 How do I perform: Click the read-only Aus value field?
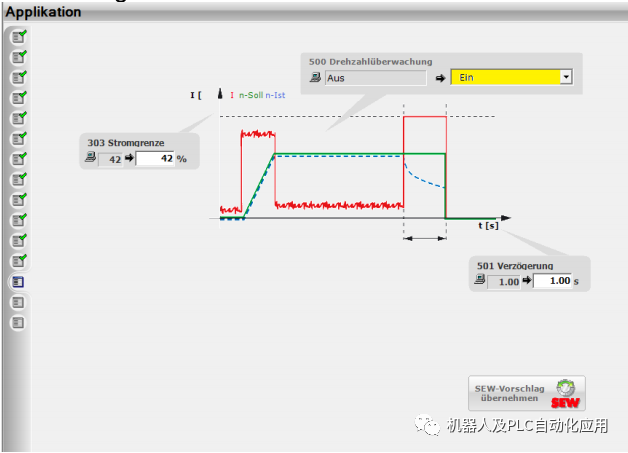tap(376, 78)
